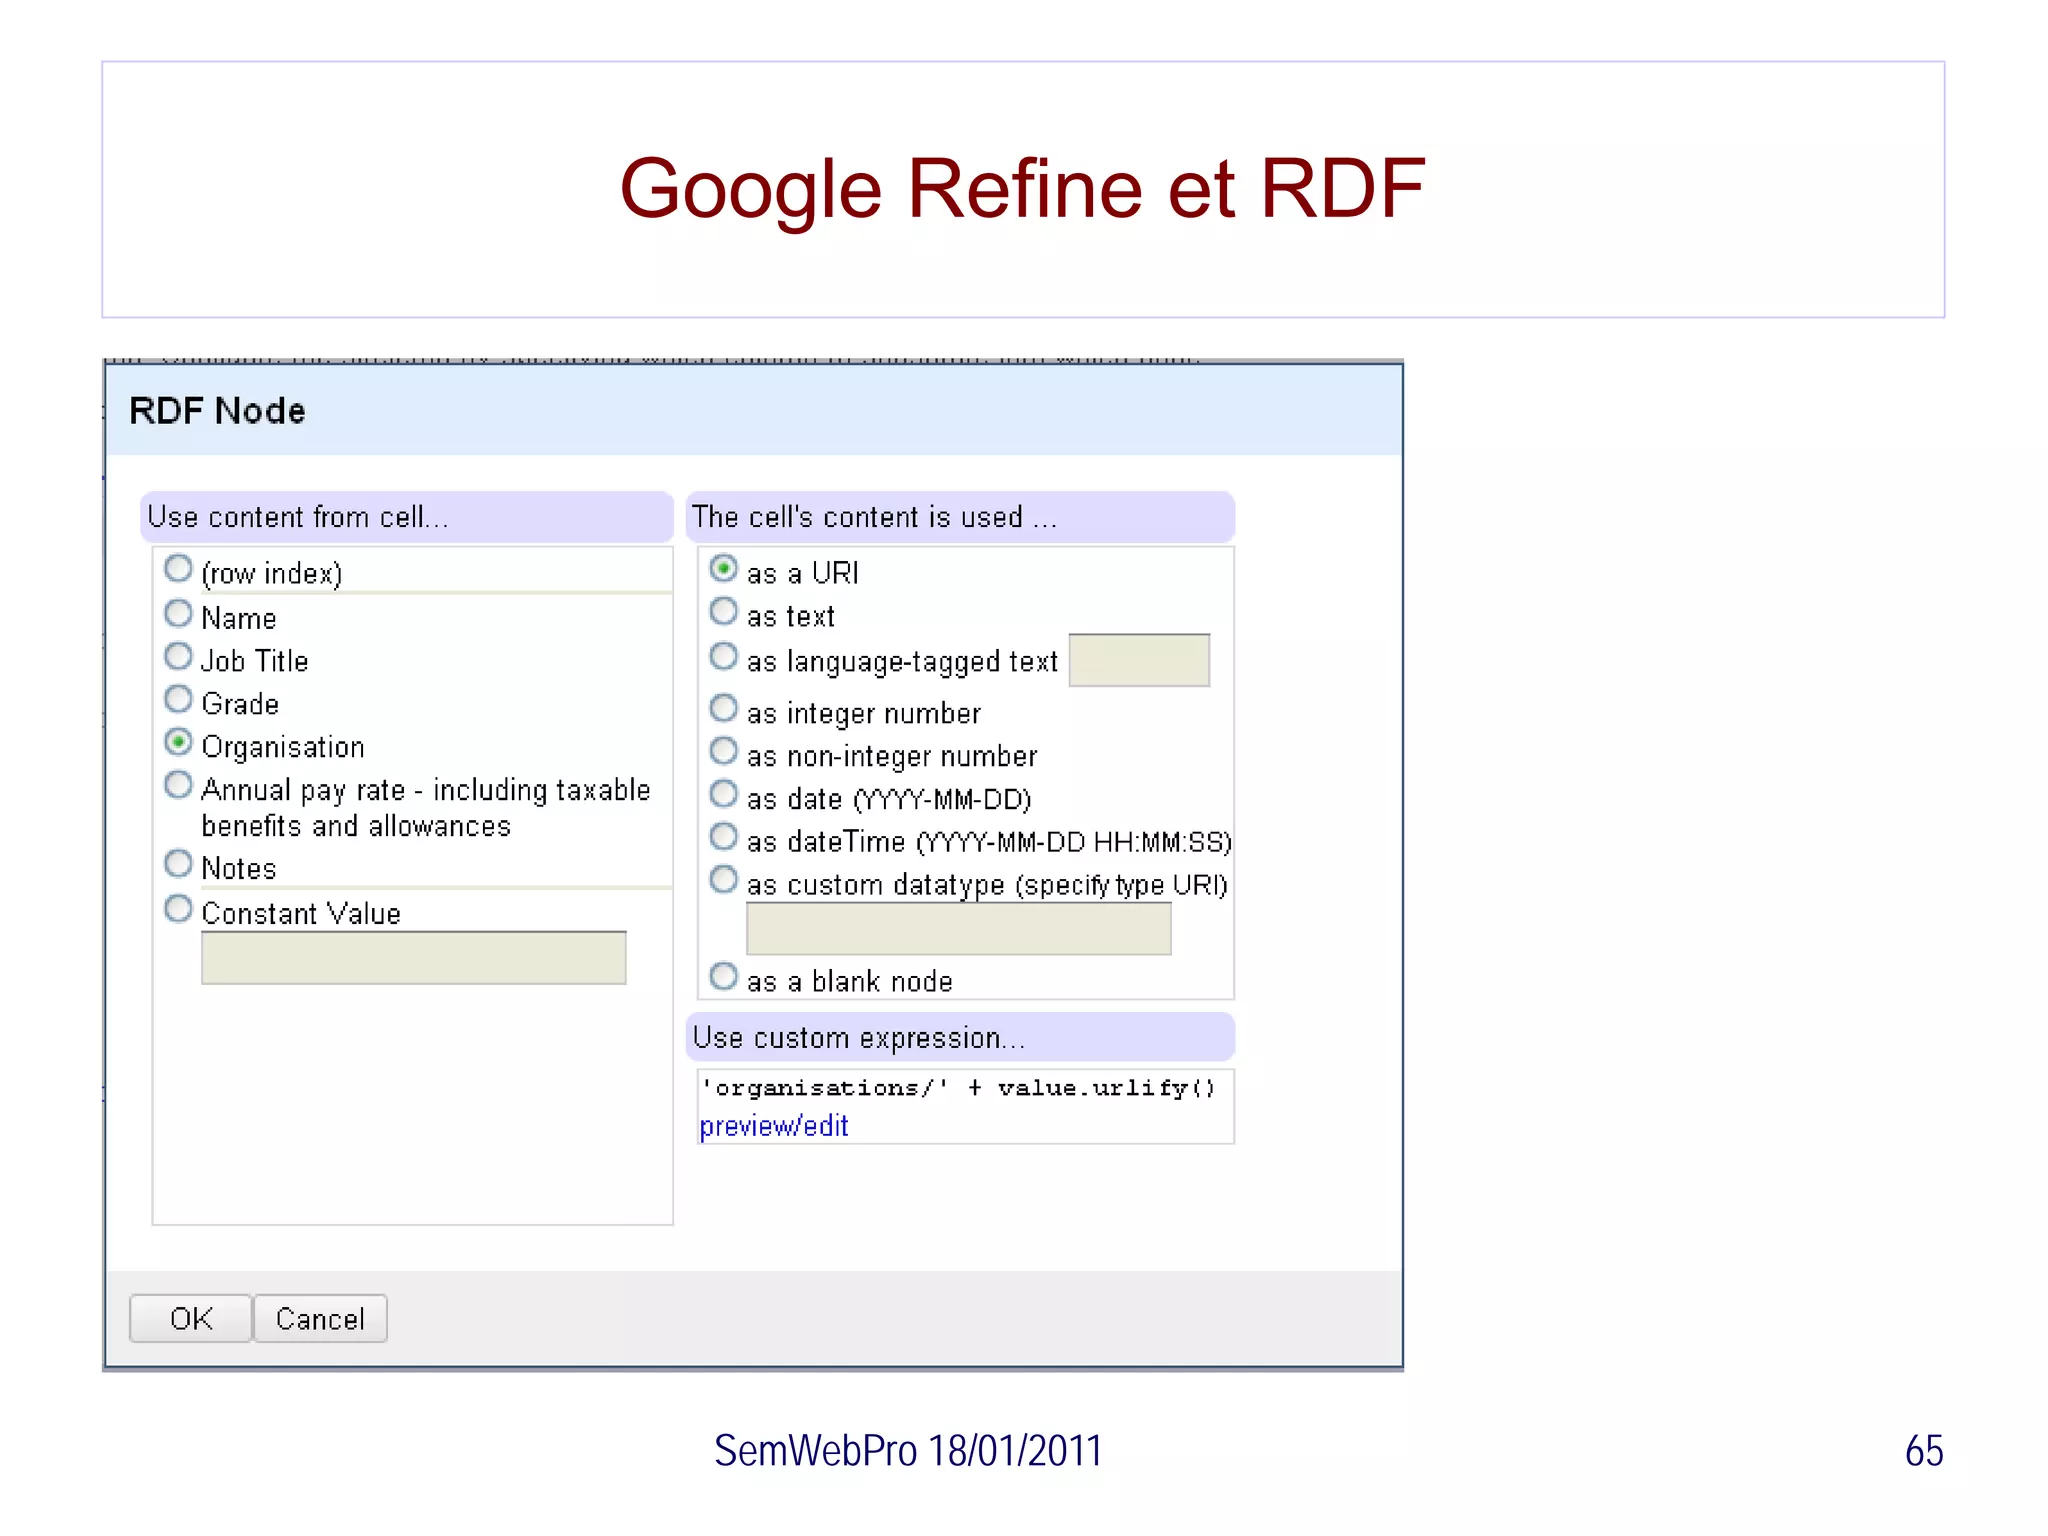Select the Constant Value radio option
This screenshot has height=1536, width=2048.
coord(178,909)
